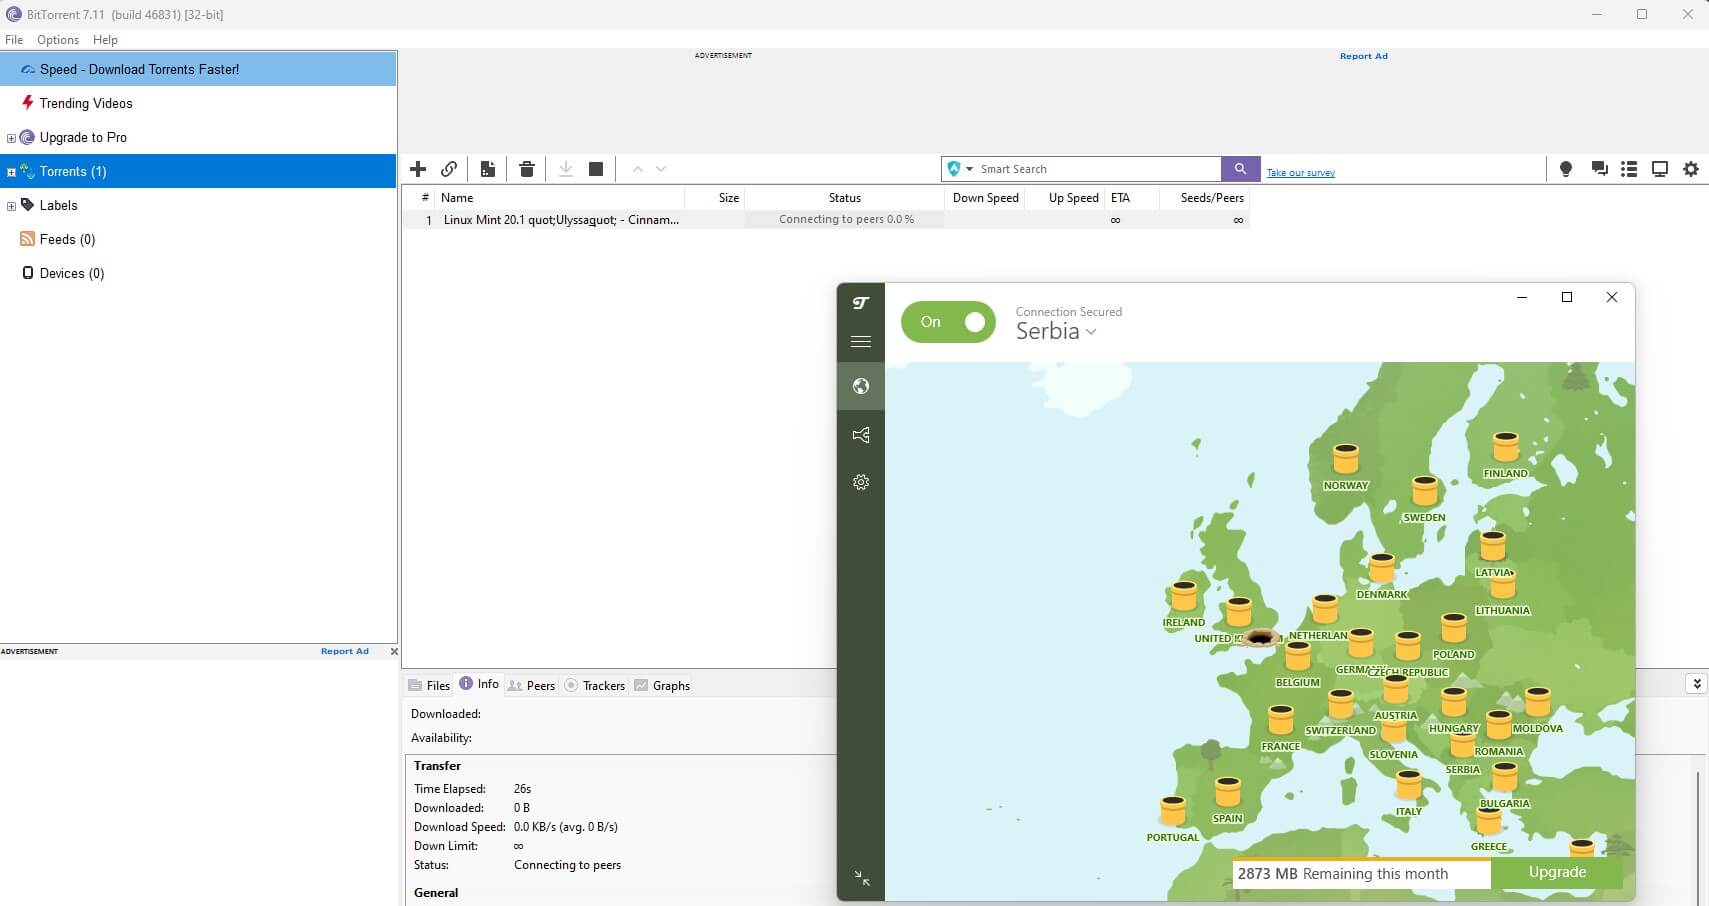Click the TunnelBear logo icon

[x=861, y=303]
